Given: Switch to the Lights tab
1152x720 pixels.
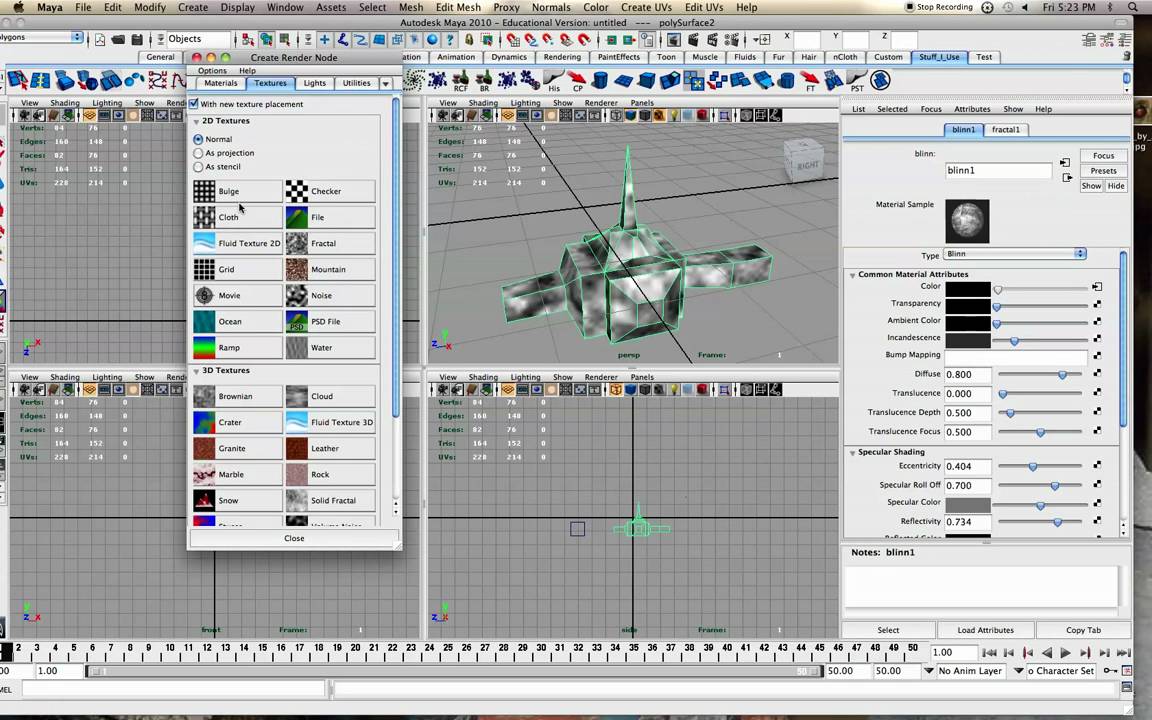Looking at the screenshot, I should (x=314, y=83).
